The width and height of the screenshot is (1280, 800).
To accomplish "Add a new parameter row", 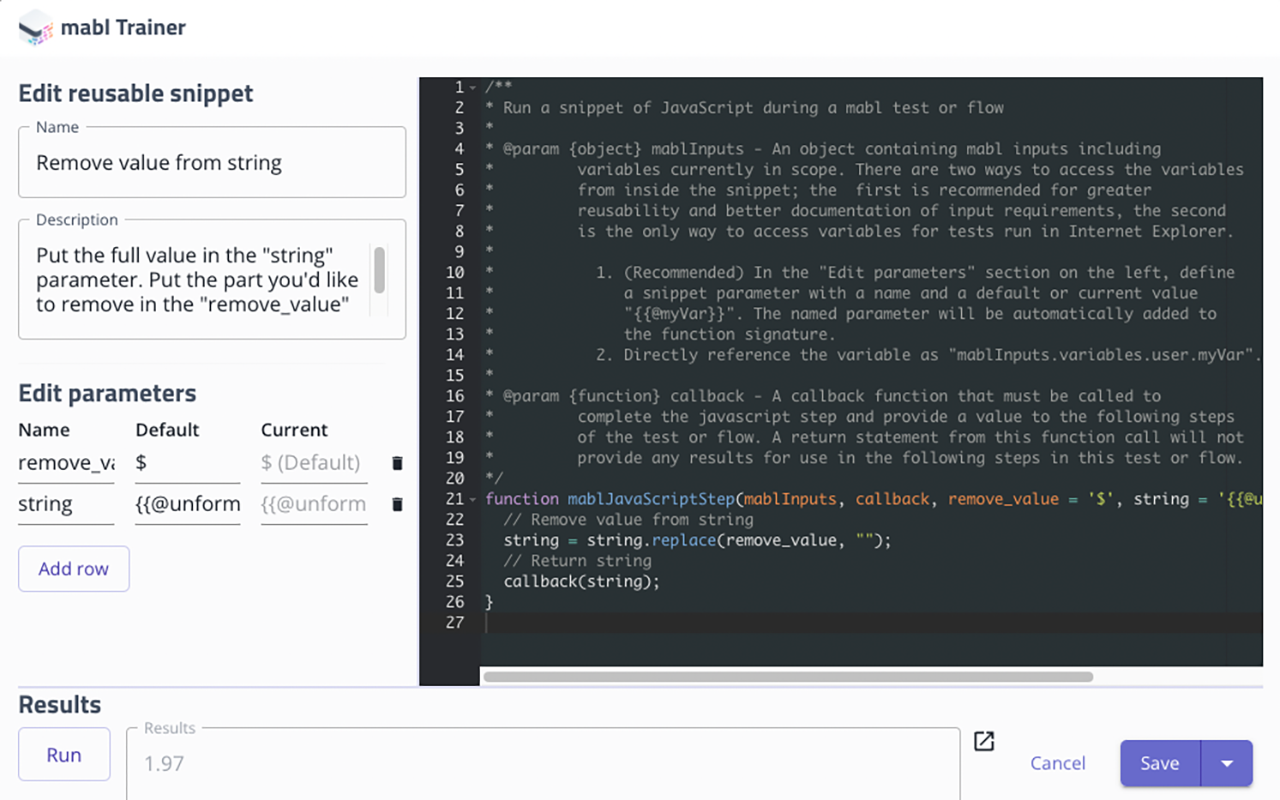I will click(x=73, y=568).
